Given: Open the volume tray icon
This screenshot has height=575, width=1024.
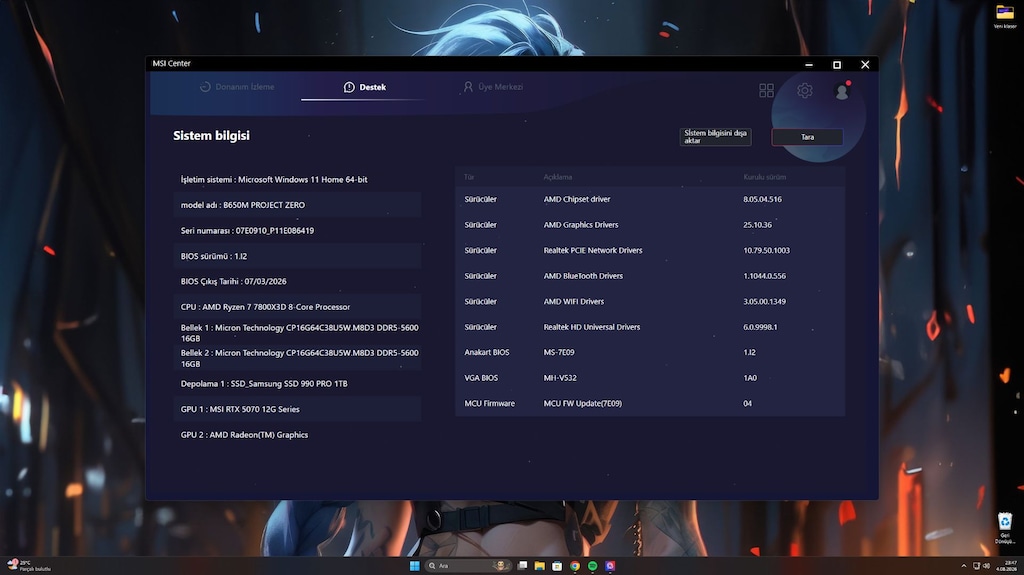Looking at the screenshot, I should [986, 566].
